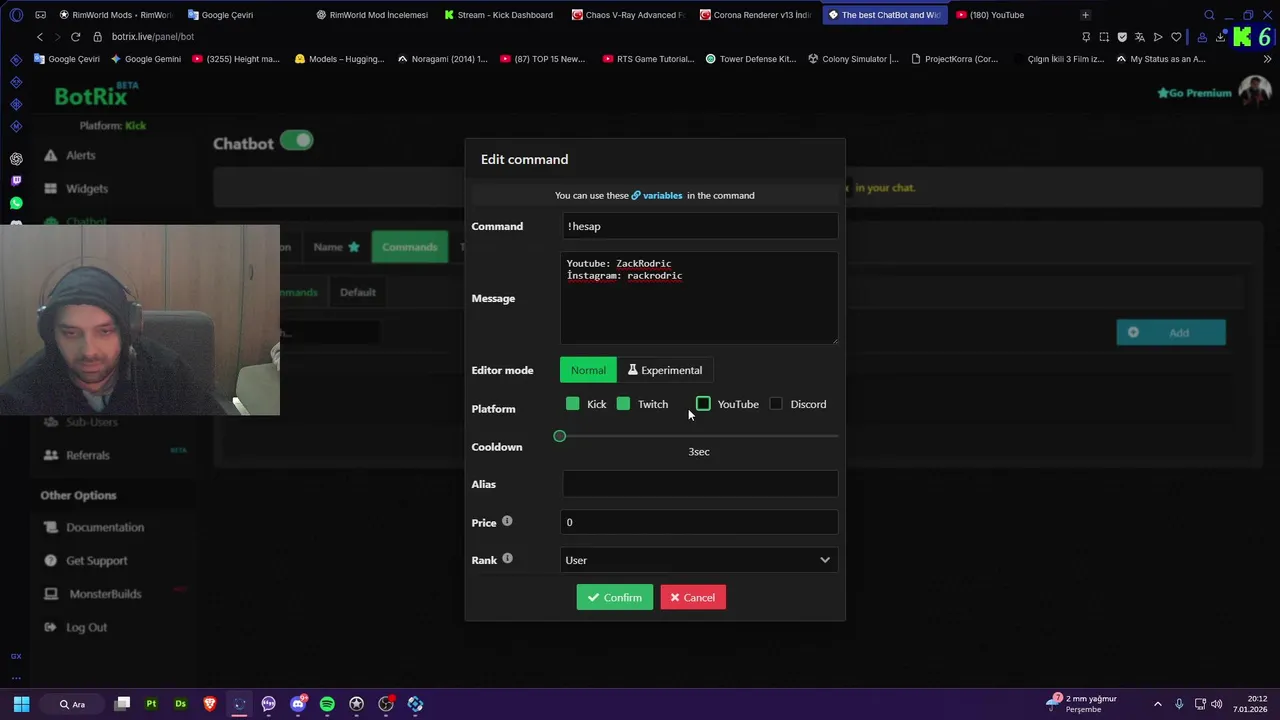1280x720 pixels.
Task: Cancel the Edit command dialog
Action: tap(693, 598)
